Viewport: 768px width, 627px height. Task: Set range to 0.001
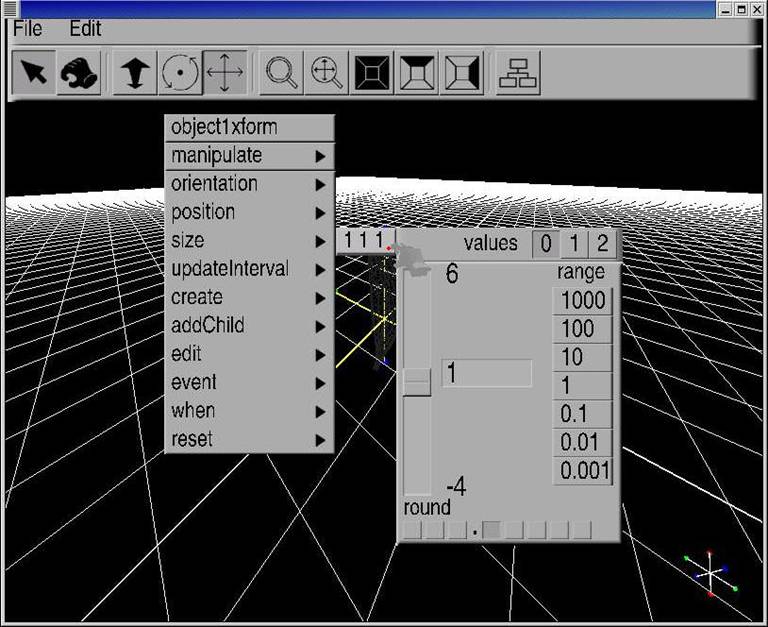(582, 471)
